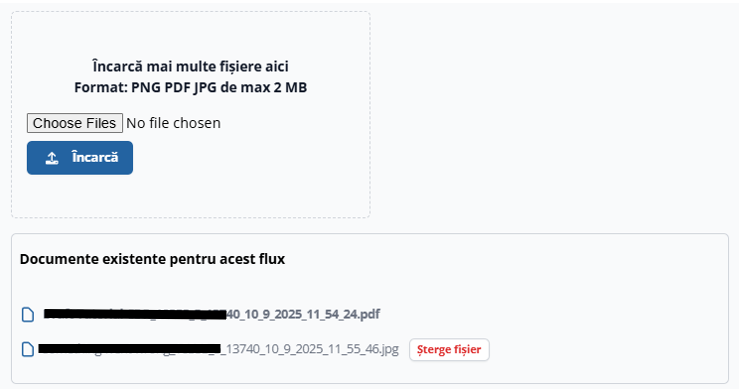This screenshot has width=740, height=389.
Task: Delete the JPG with Șterge fișier
Action: point(449,350)
